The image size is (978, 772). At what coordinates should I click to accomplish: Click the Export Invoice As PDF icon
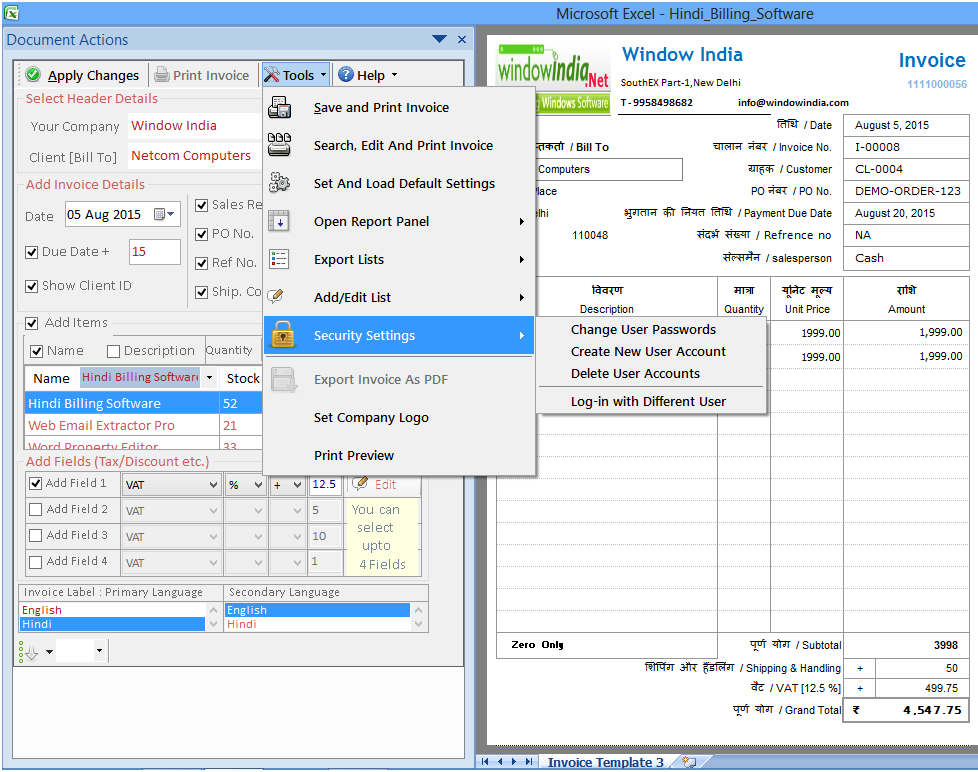[x=283, y=380]
